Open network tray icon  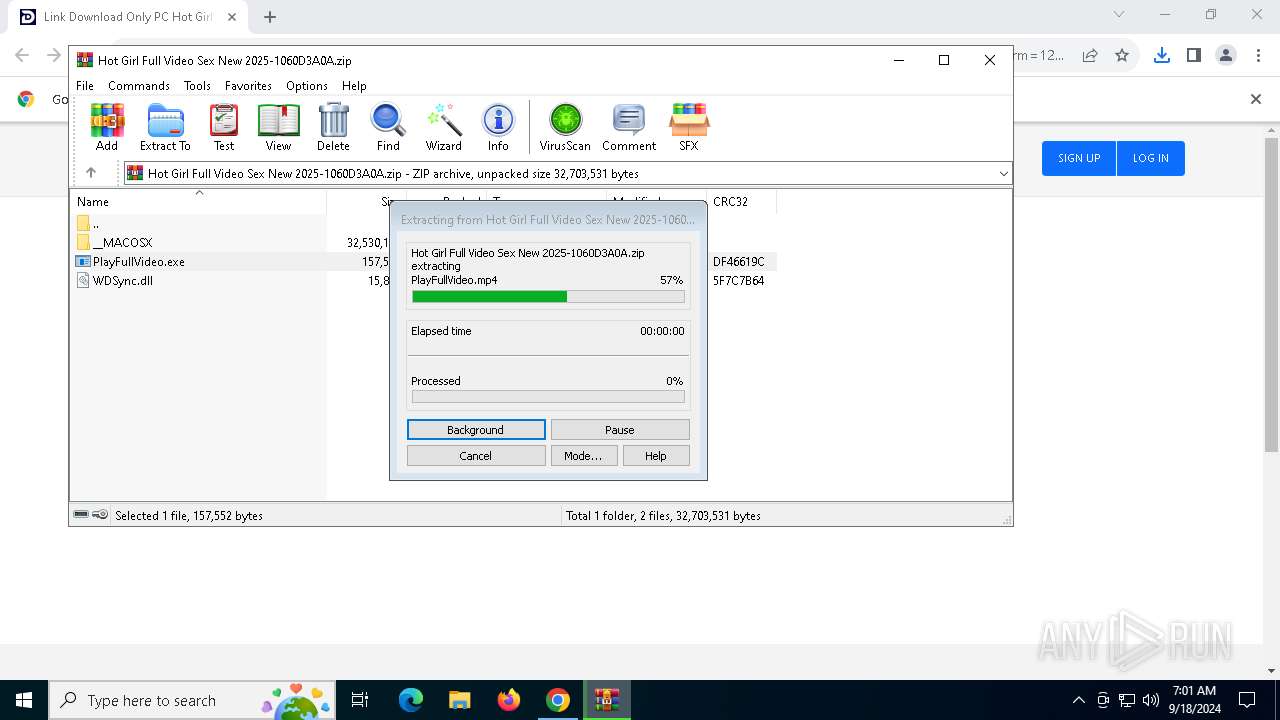click(1127, 700)
